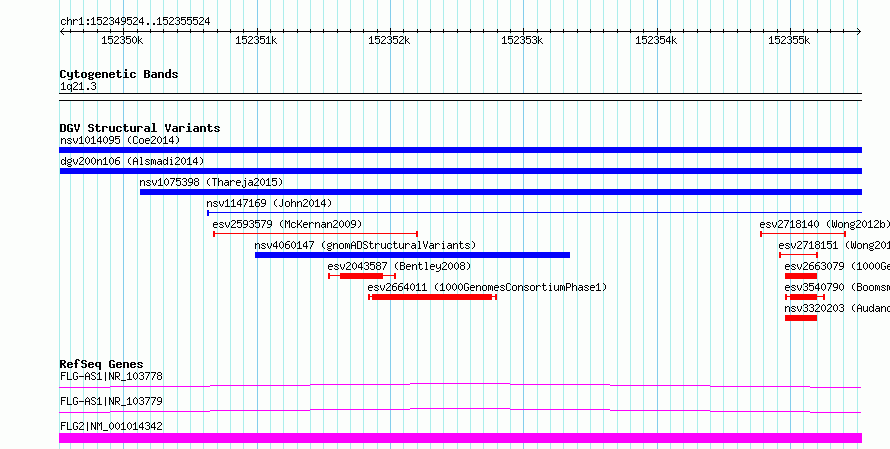Click the esv2043587 (Bentley2008) label

click(399, 266)
